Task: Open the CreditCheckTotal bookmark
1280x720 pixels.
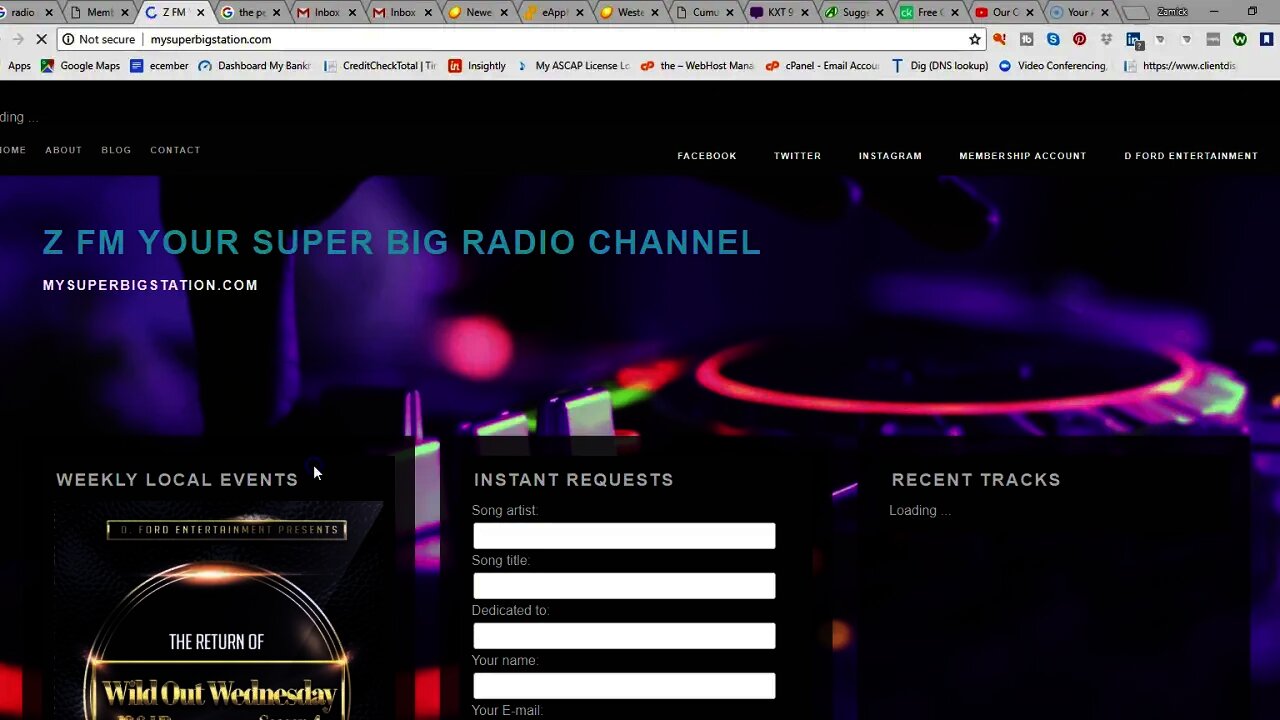Action: (380, 66)
